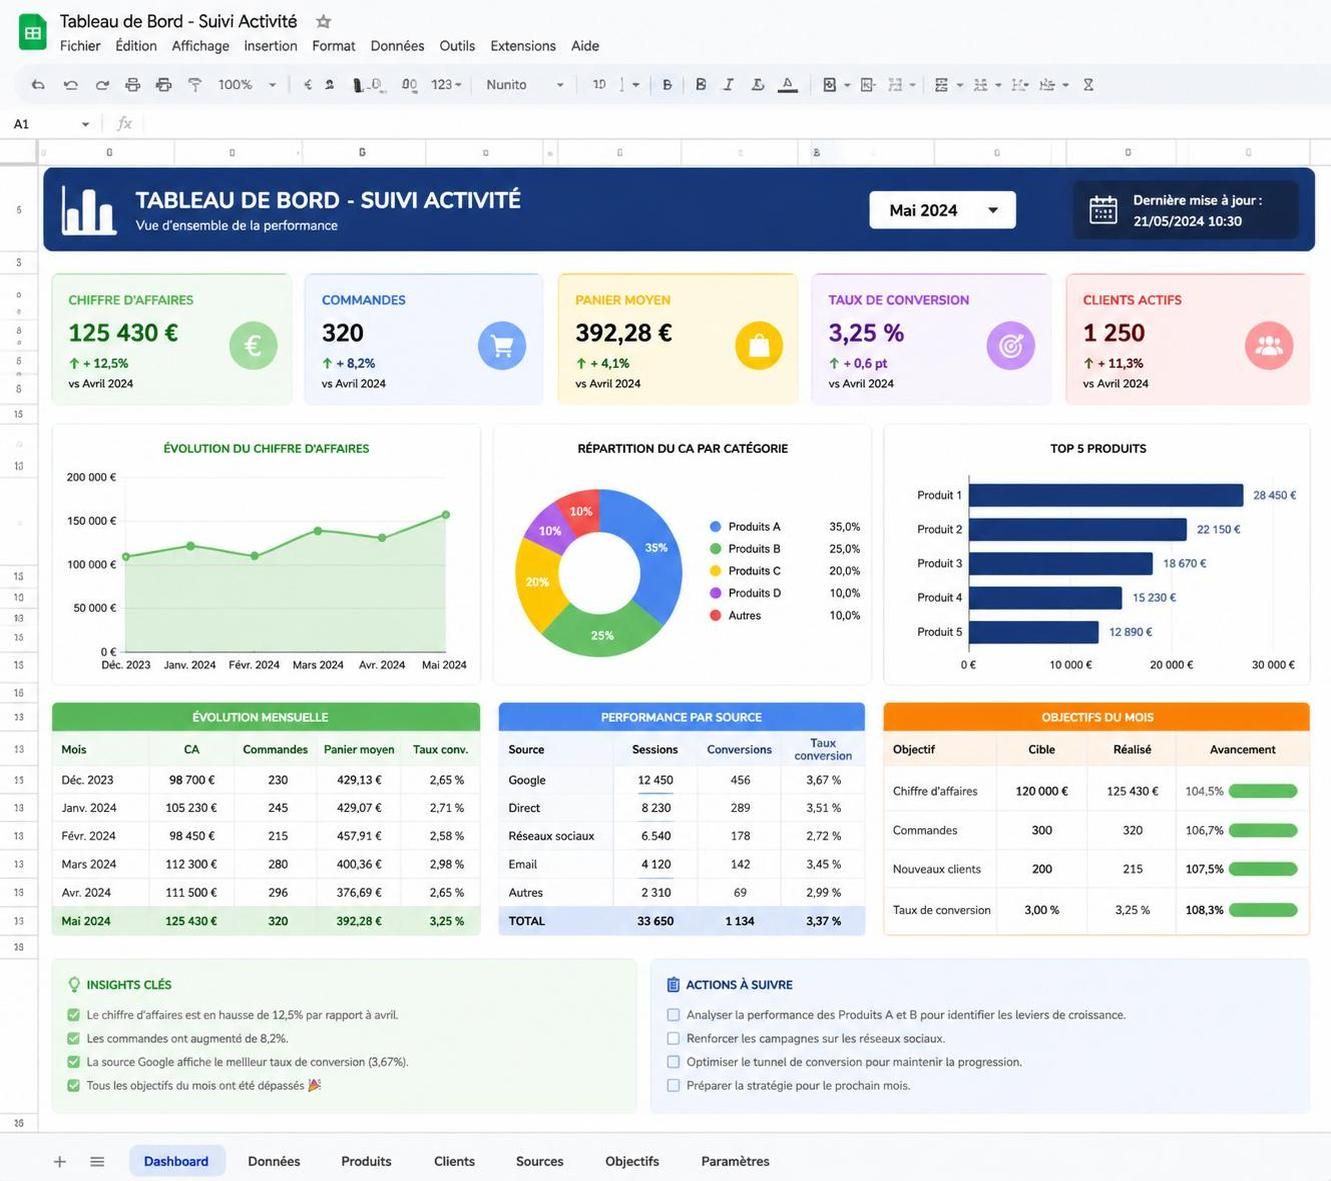Click the red people icon on Clients actifs card
The height and width of the screenshot is (1181, 1331).
click(x=1269, y=346)
